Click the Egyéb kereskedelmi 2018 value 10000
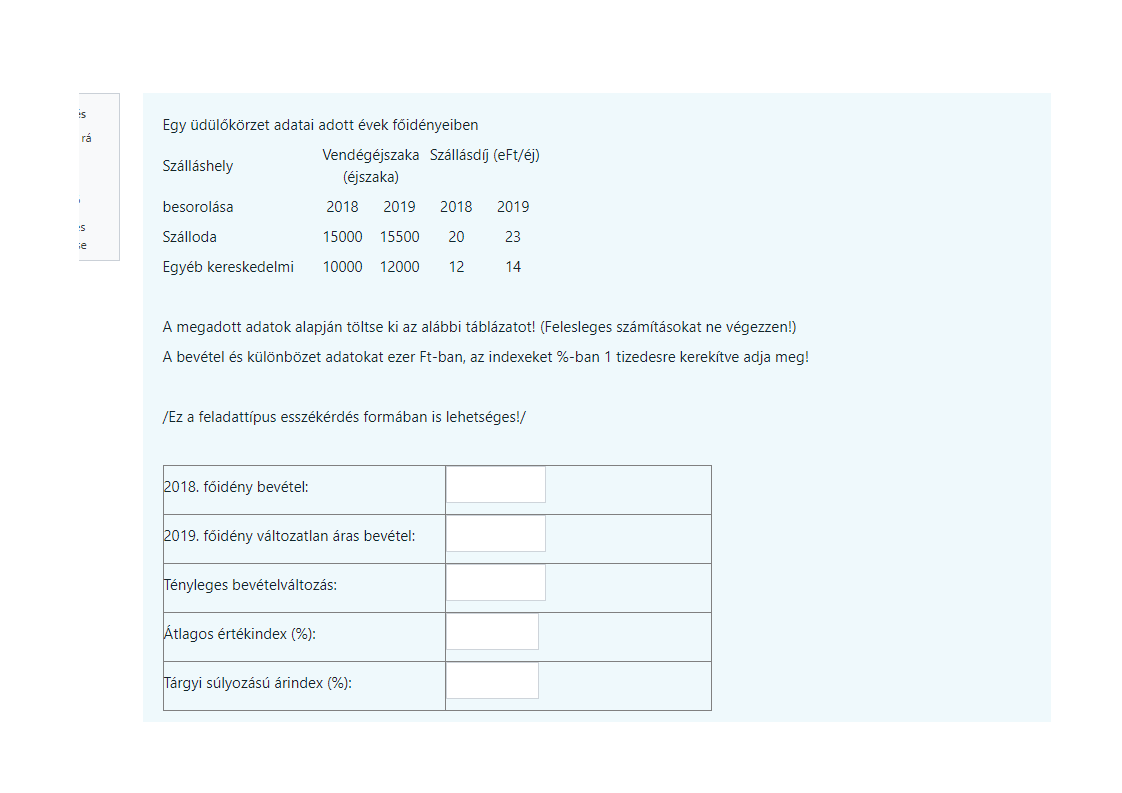1122x793 pixels. tap(342, 267)
